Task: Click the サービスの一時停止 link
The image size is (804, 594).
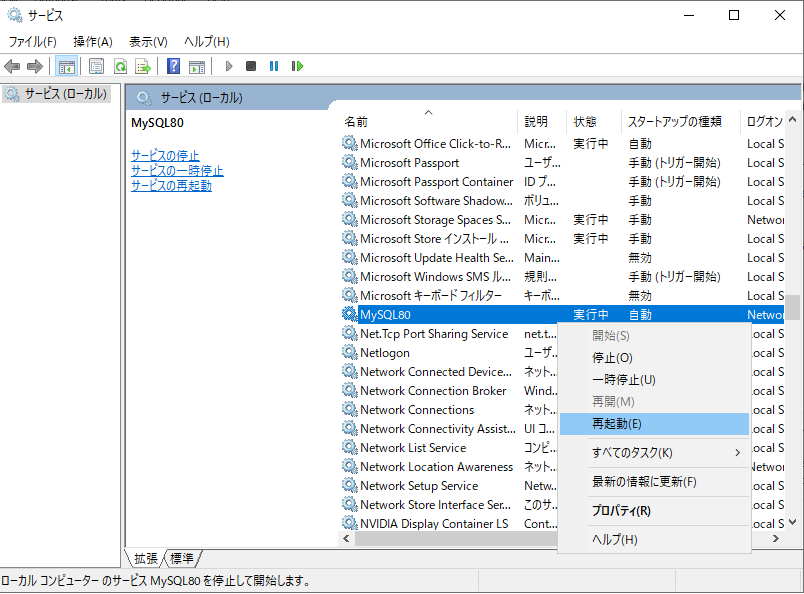Action: click(177, 170)
